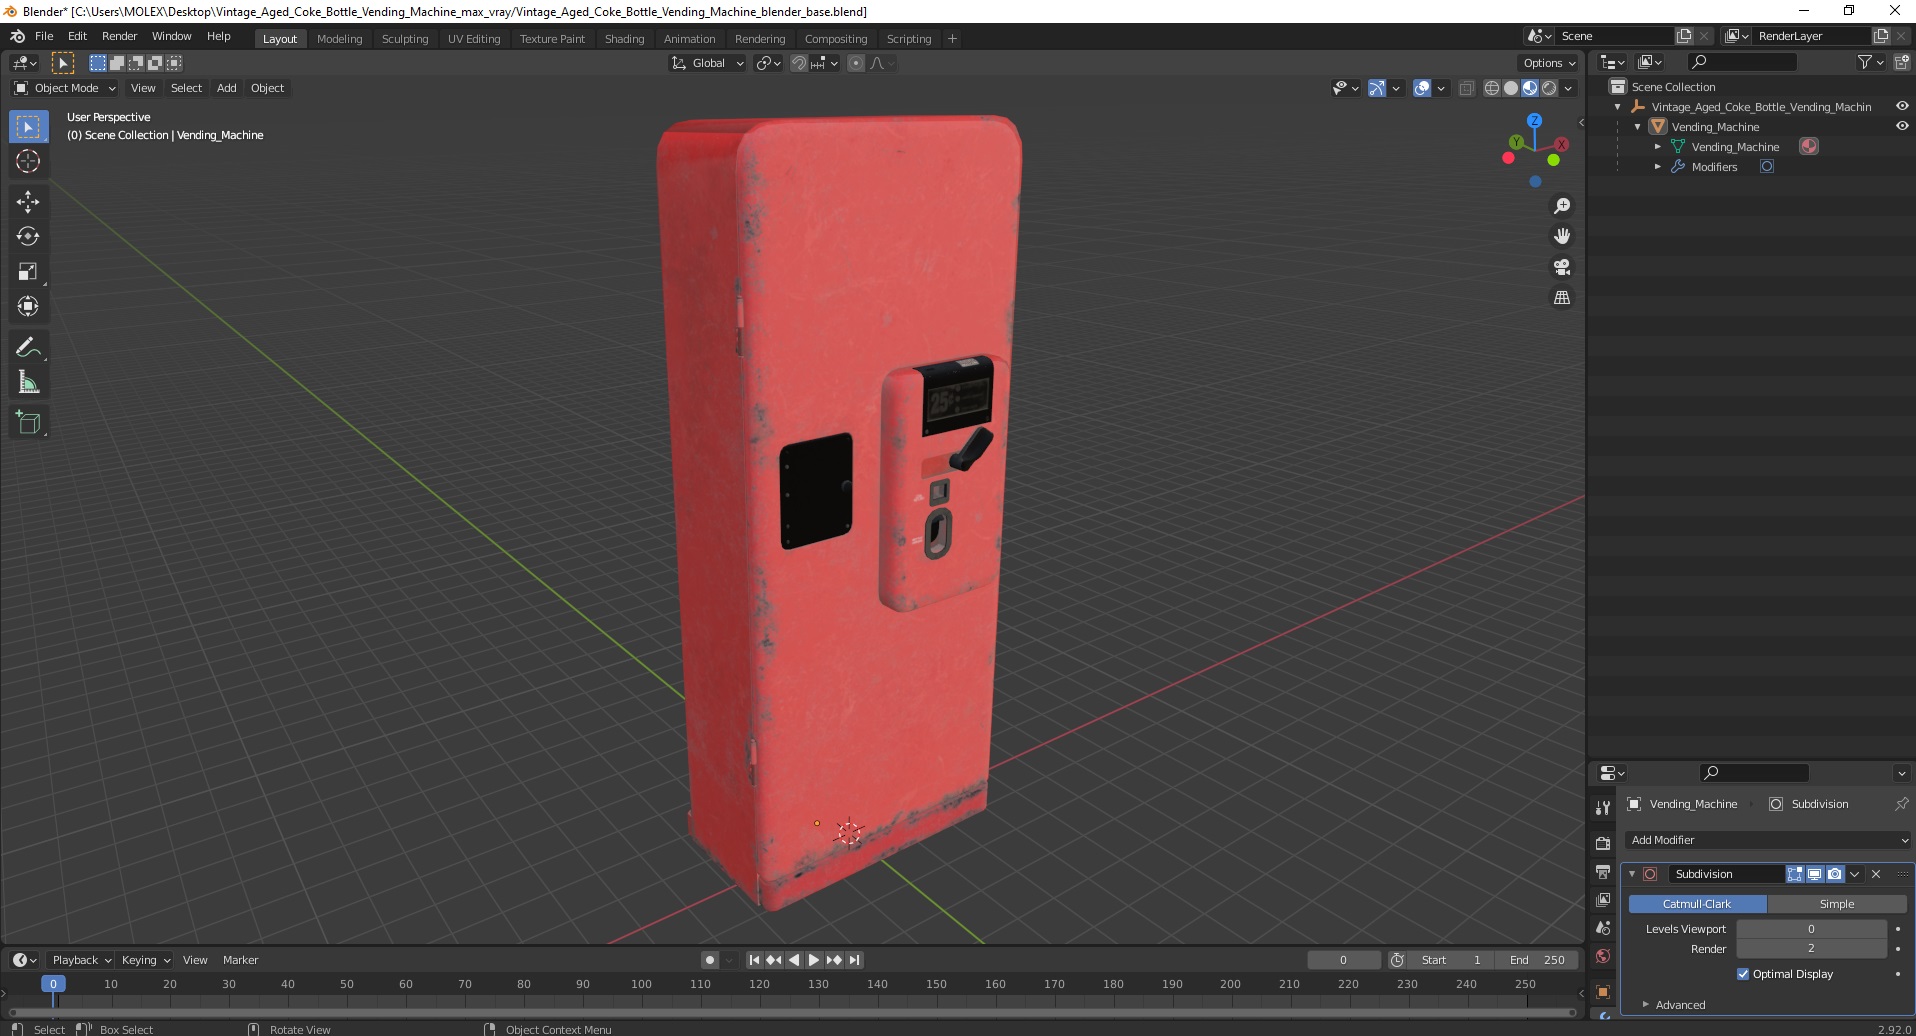The image size is (1916, 1036).
Task: Open the Scene properties tab
Action: (x=1603, y=928)
